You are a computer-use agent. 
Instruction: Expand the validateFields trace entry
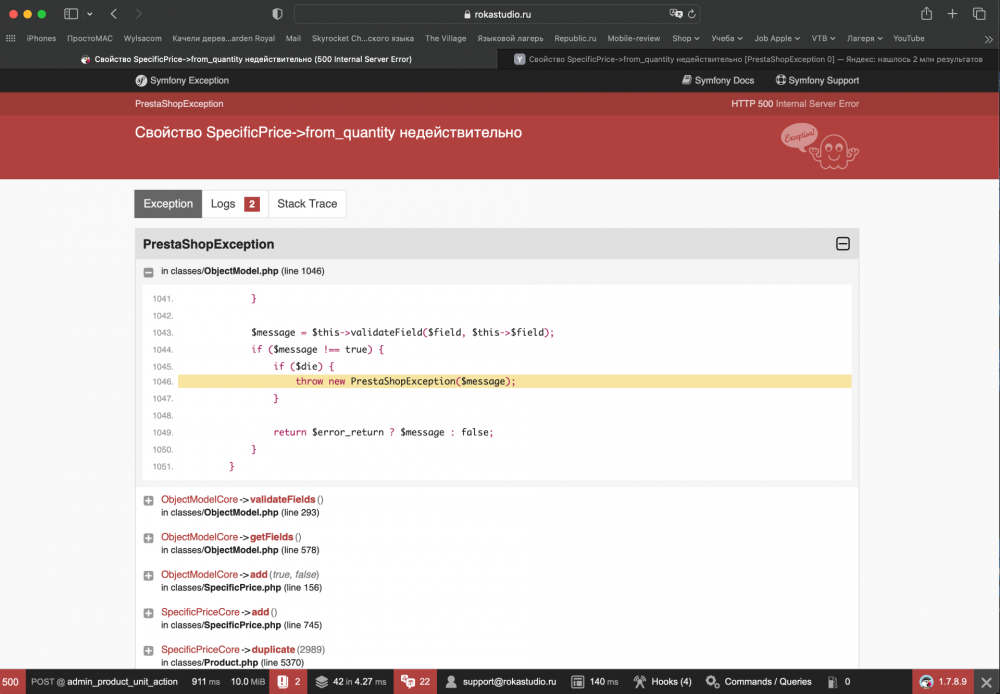point(149,501)
